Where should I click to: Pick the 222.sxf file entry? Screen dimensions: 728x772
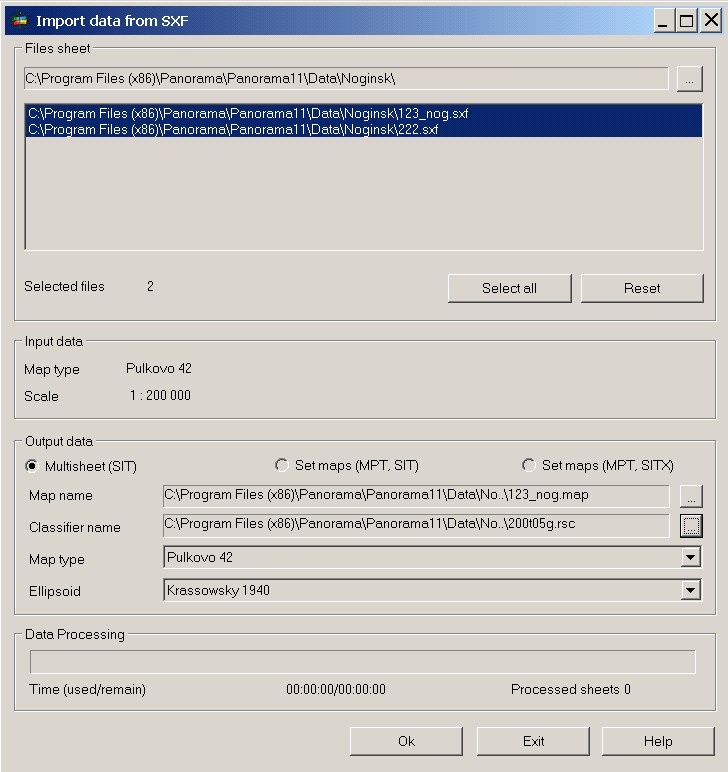pyautogui.click(x=232, y=130)
